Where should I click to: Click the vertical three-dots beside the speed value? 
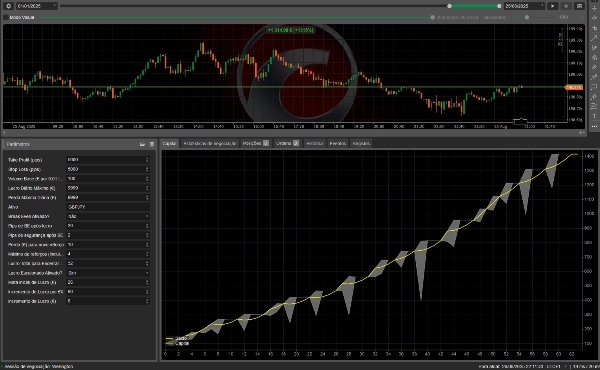(582, 17)
